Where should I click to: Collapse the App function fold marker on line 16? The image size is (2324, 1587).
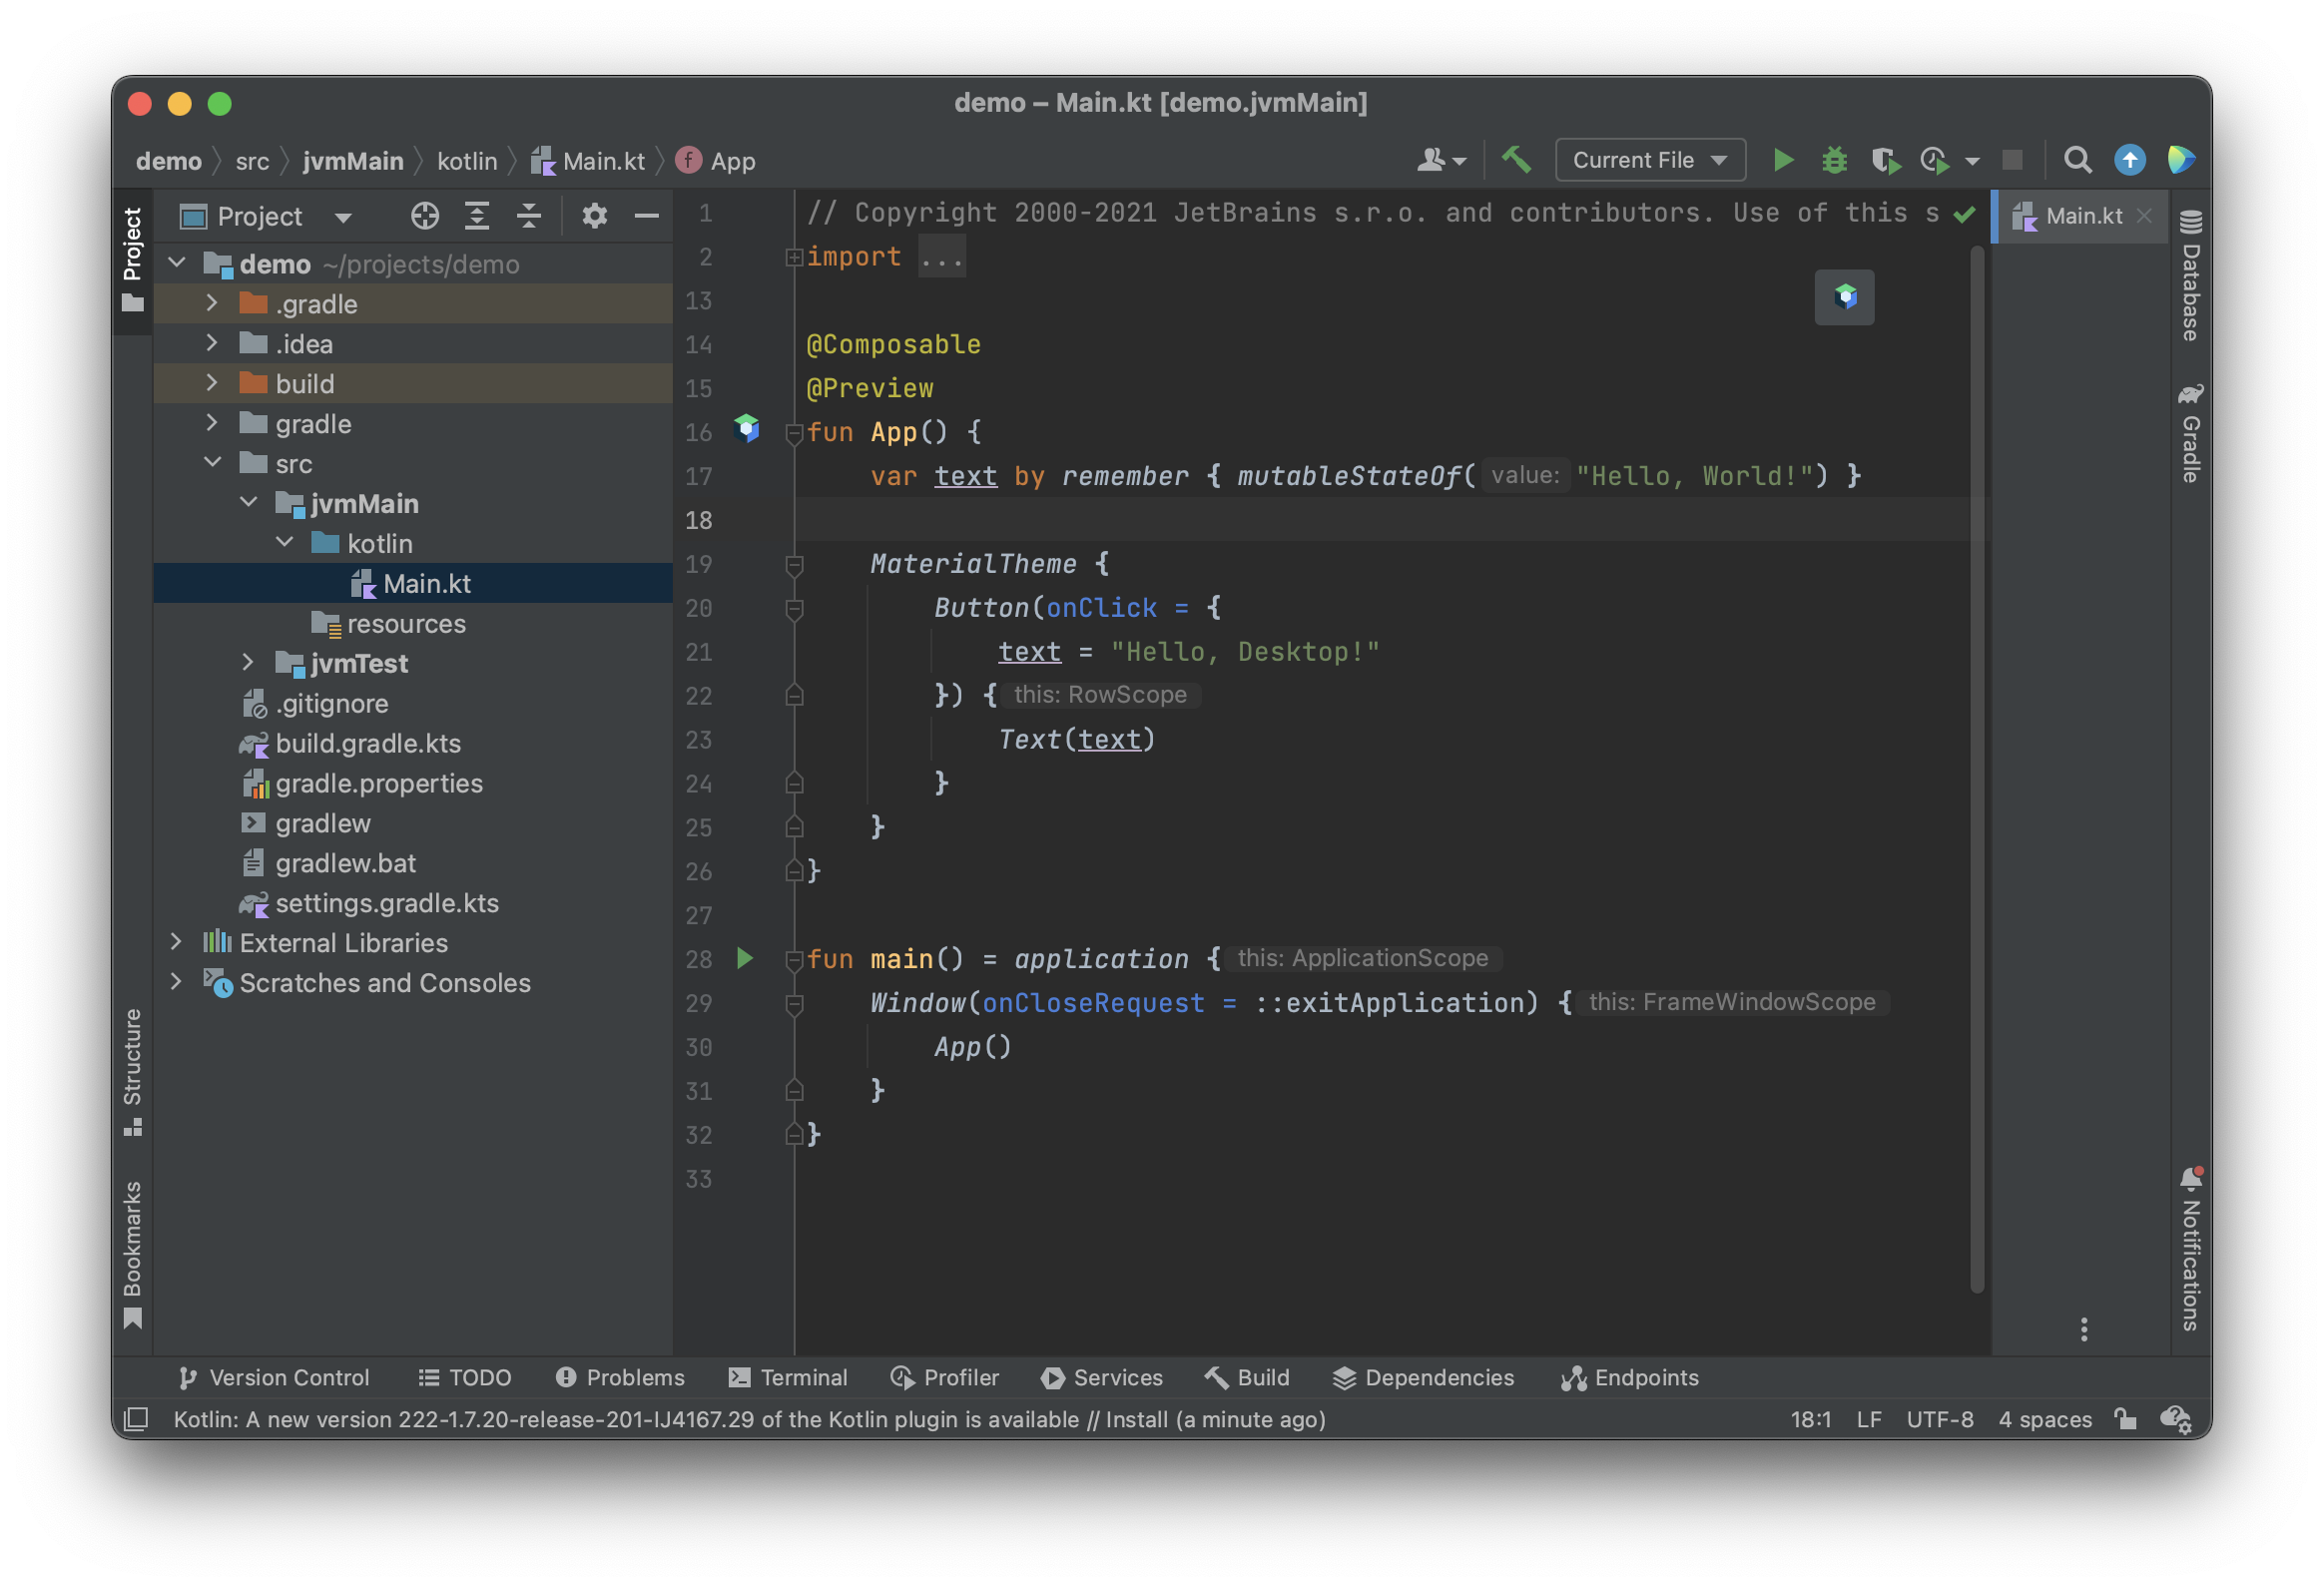point(794,432)
